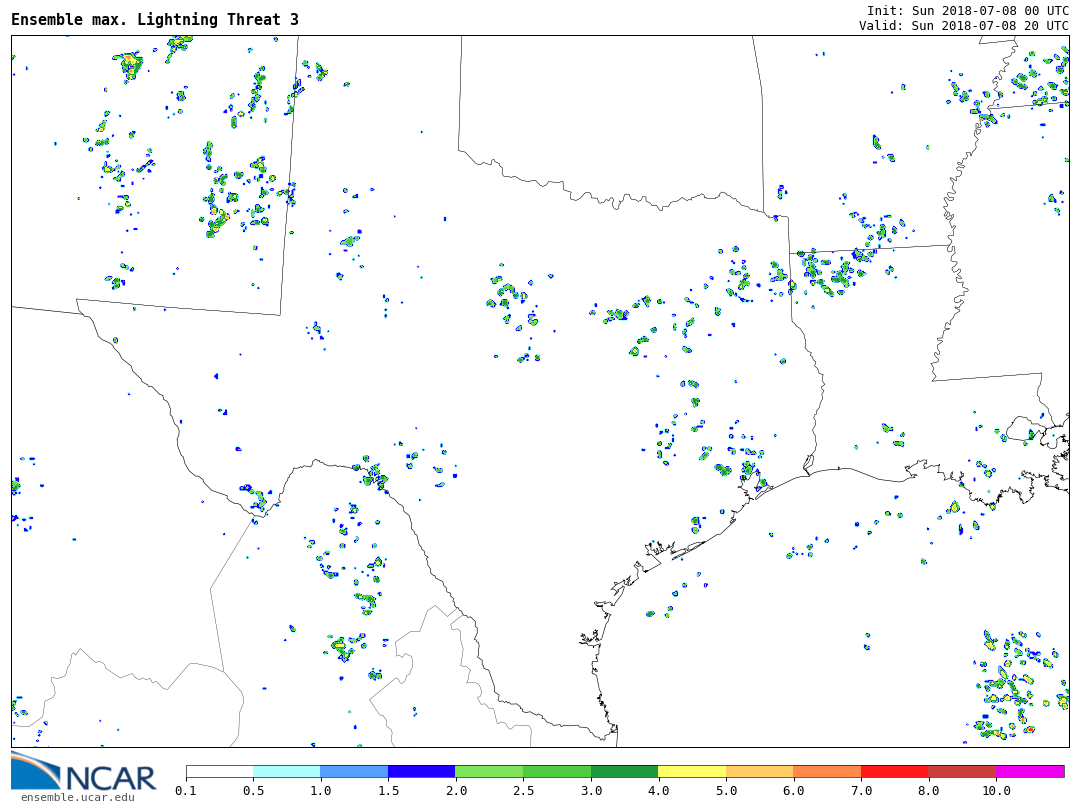
Task: Select the dark green 3.0–4.0 colorbar swatch
Action: pyautogui.click(x=624, y=772)
